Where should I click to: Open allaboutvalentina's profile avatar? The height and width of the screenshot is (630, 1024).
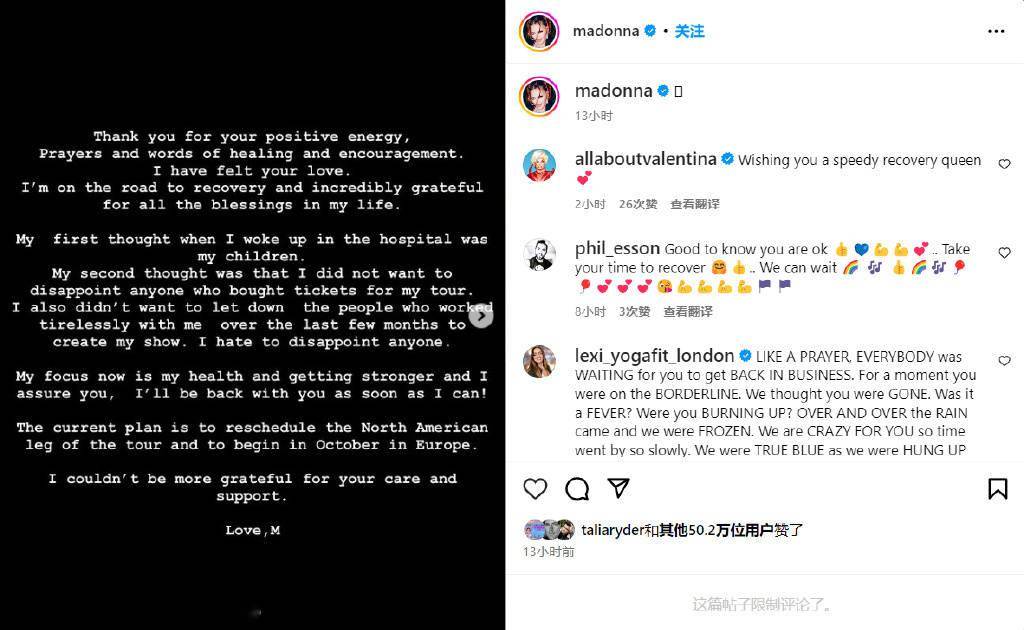pyautogui.click(x=539, y=165)
